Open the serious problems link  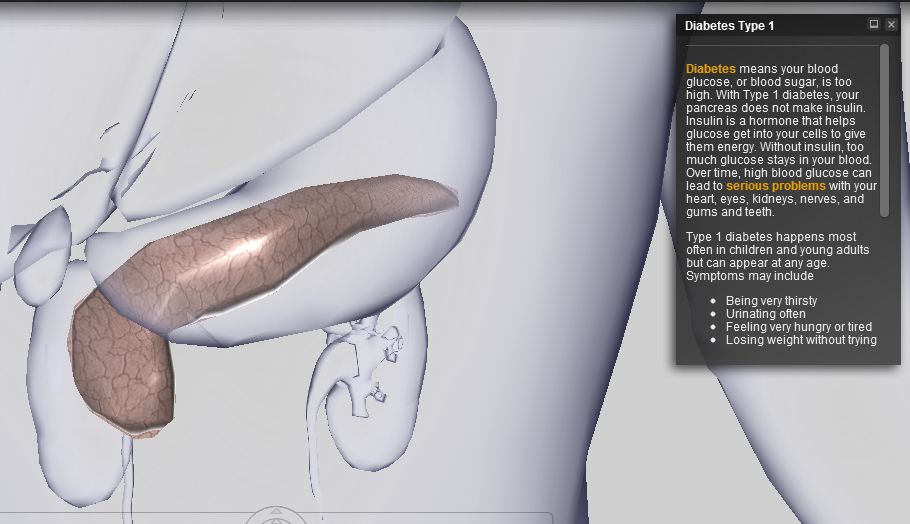pyautogui.click(x=775, y=186)
